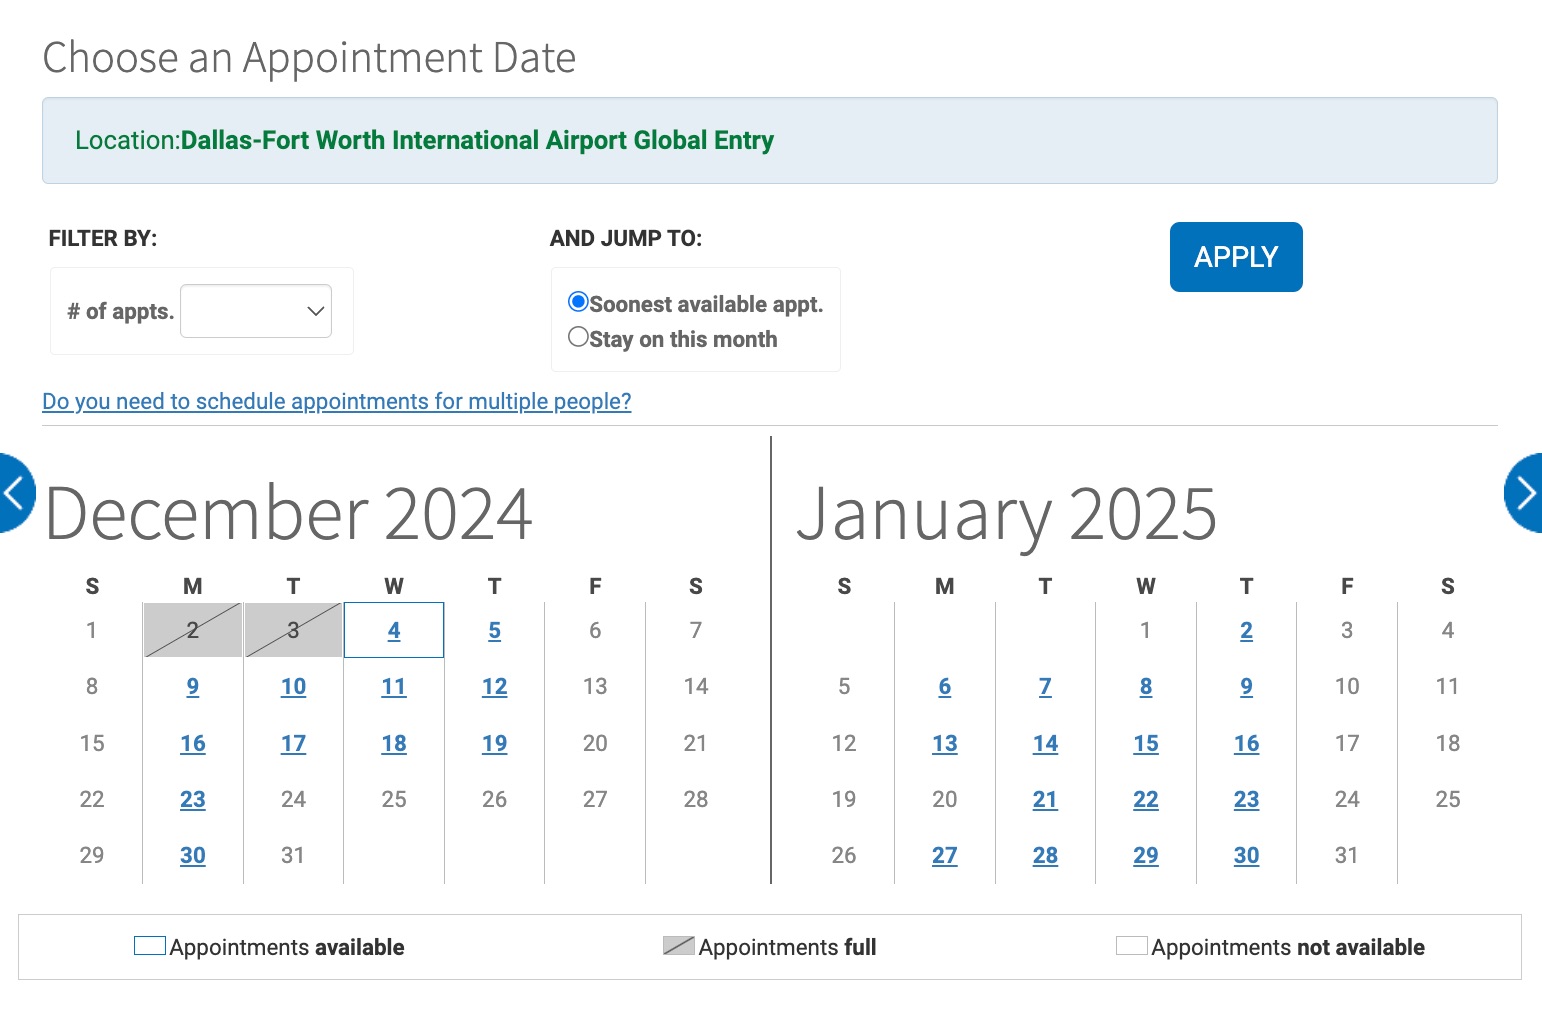Open link about scheduling for multiple people
The width and height of the screenshot is (1542, 1022).
(336, 401)
